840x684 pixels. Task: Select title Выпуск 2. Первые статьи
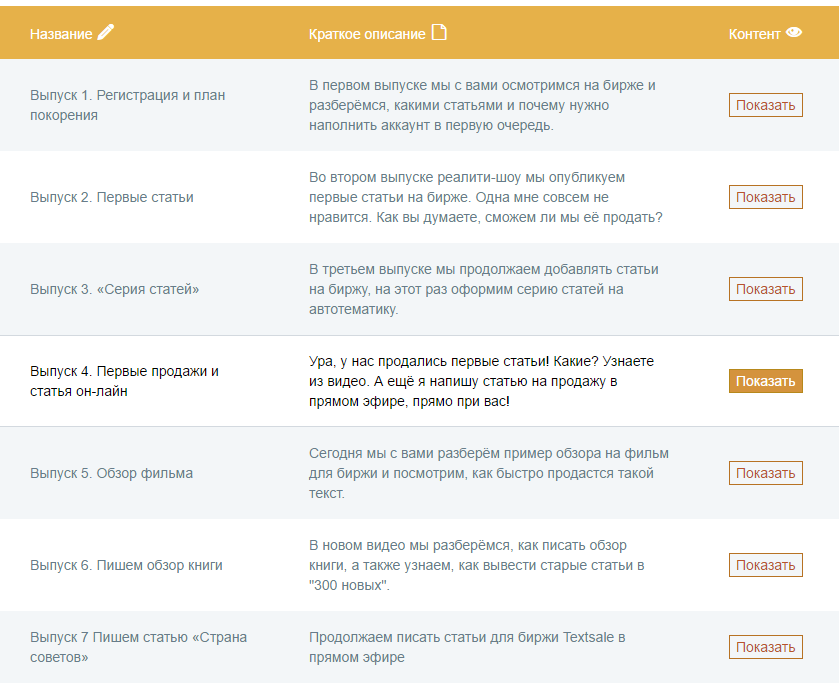point(111,197)
